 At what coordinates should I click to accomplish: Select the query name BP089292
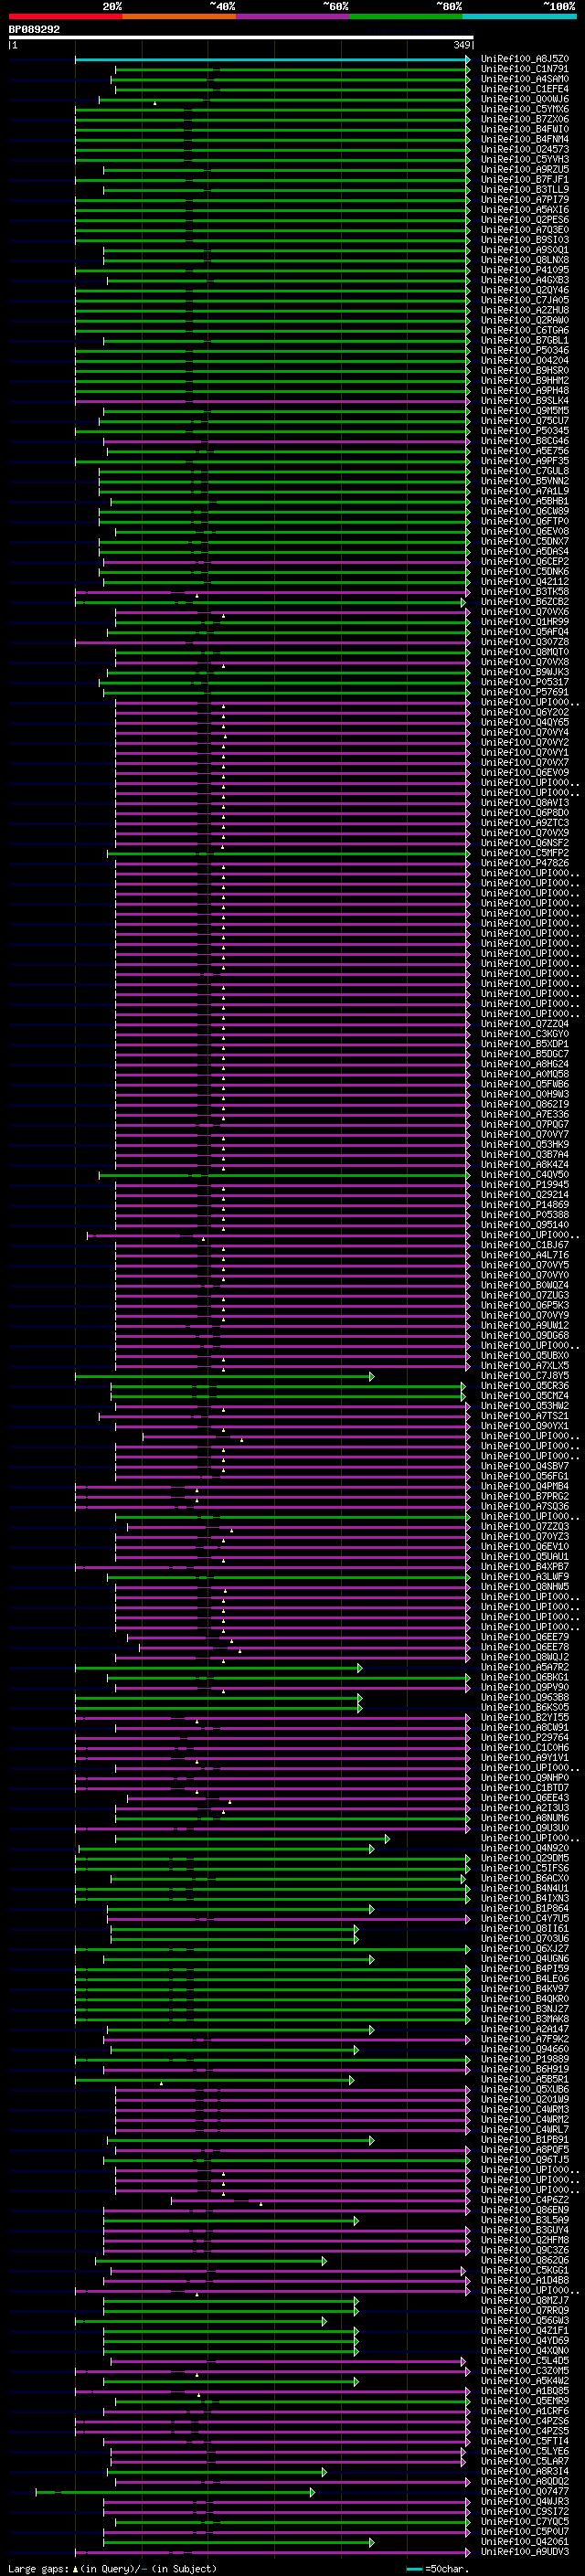[x=34, y=30]
